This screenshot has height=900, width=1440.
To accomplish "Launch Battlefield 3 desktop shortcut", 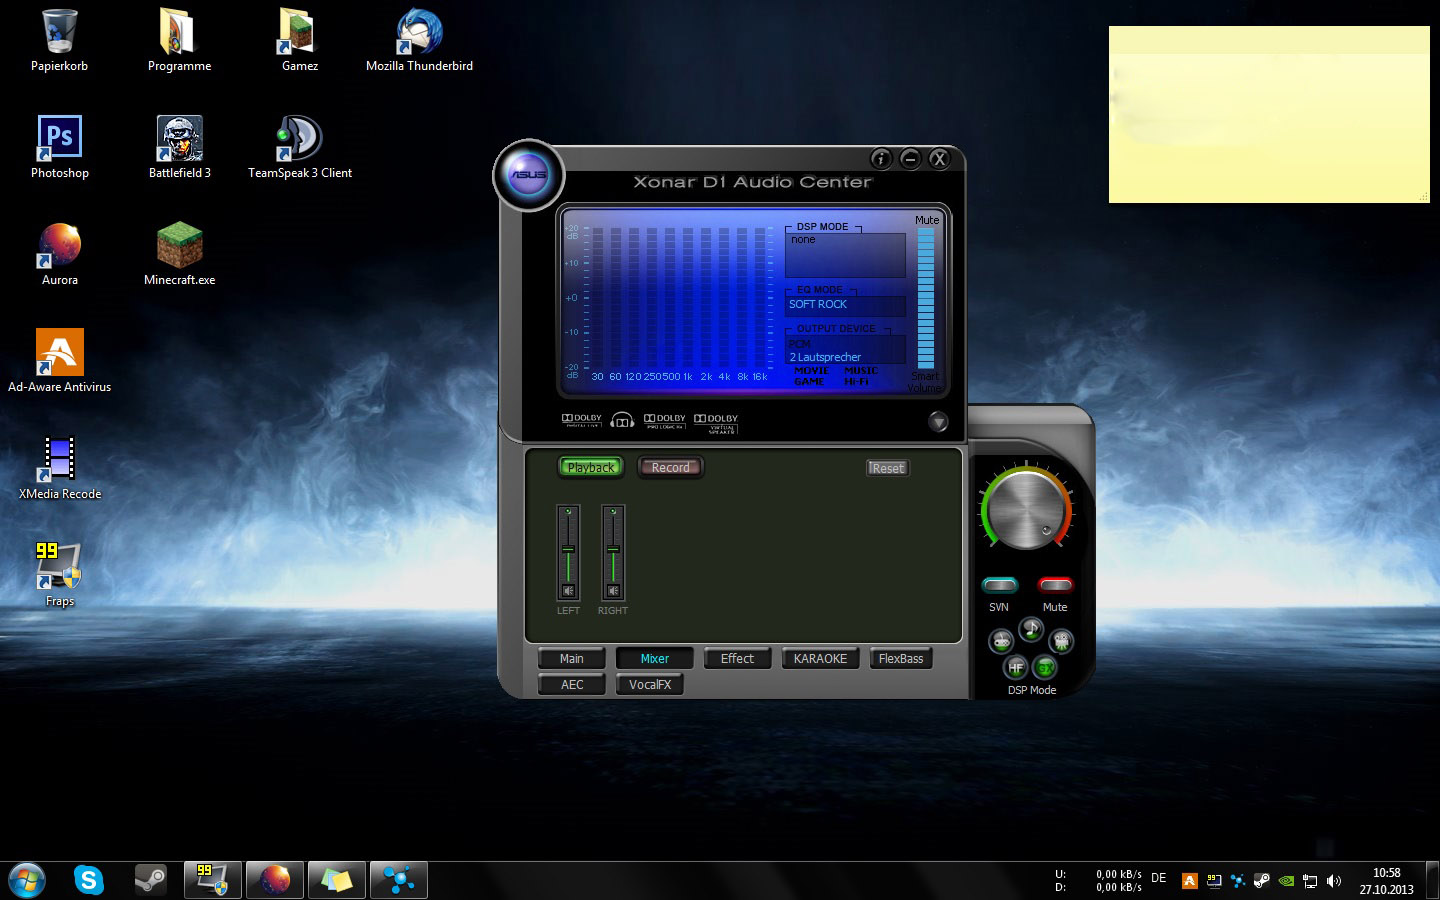I will [179, 147].
